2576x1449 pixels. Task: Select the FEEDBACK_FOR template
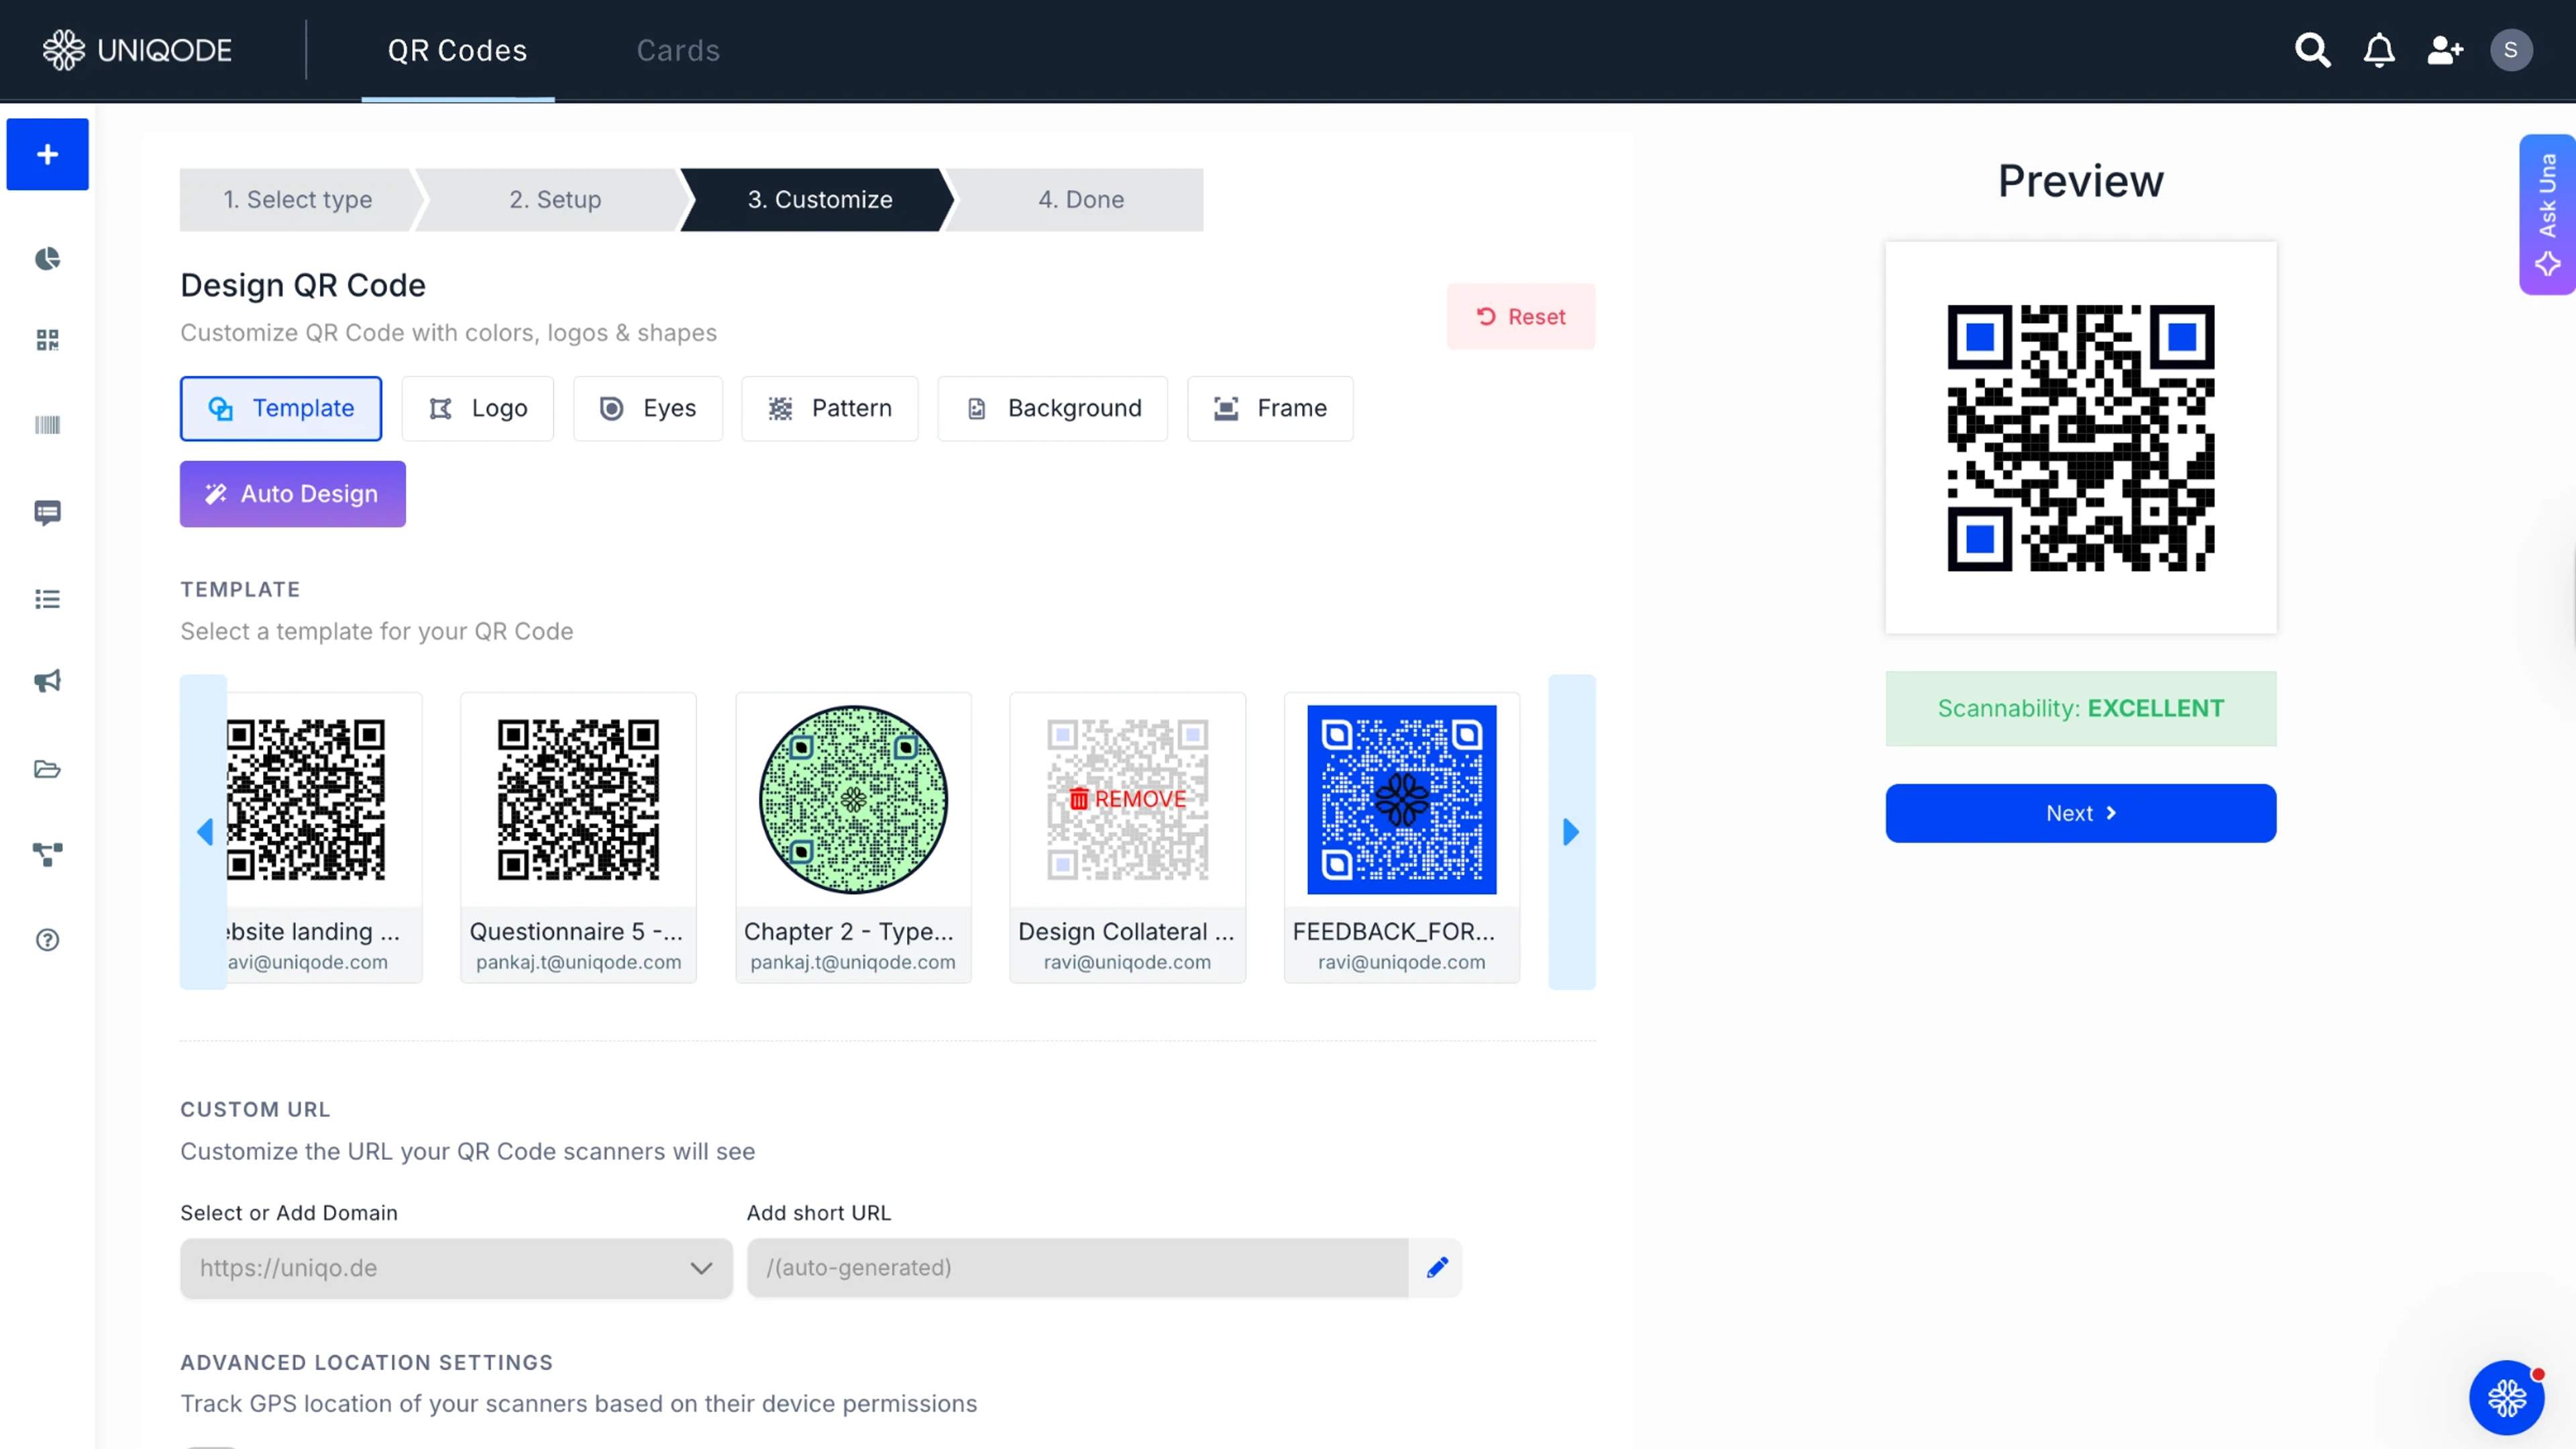(1401, 838)
